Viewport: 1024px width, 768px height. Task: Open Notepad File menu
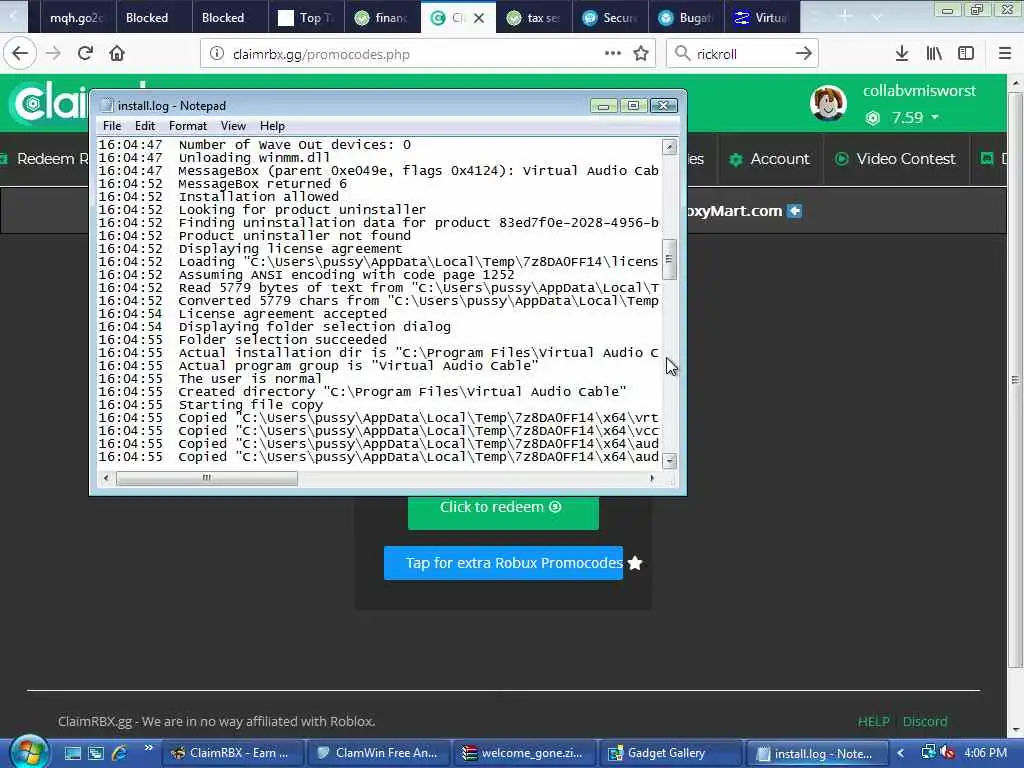point(112,126)
